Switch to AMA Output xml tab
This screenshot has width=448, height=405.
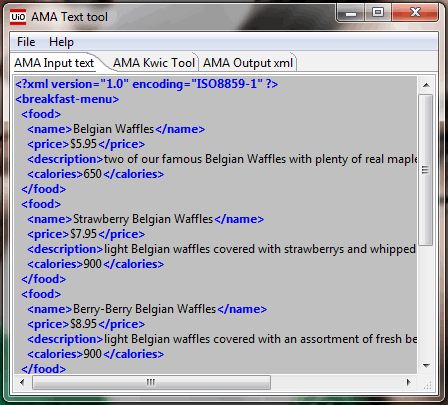coord(248,63)
